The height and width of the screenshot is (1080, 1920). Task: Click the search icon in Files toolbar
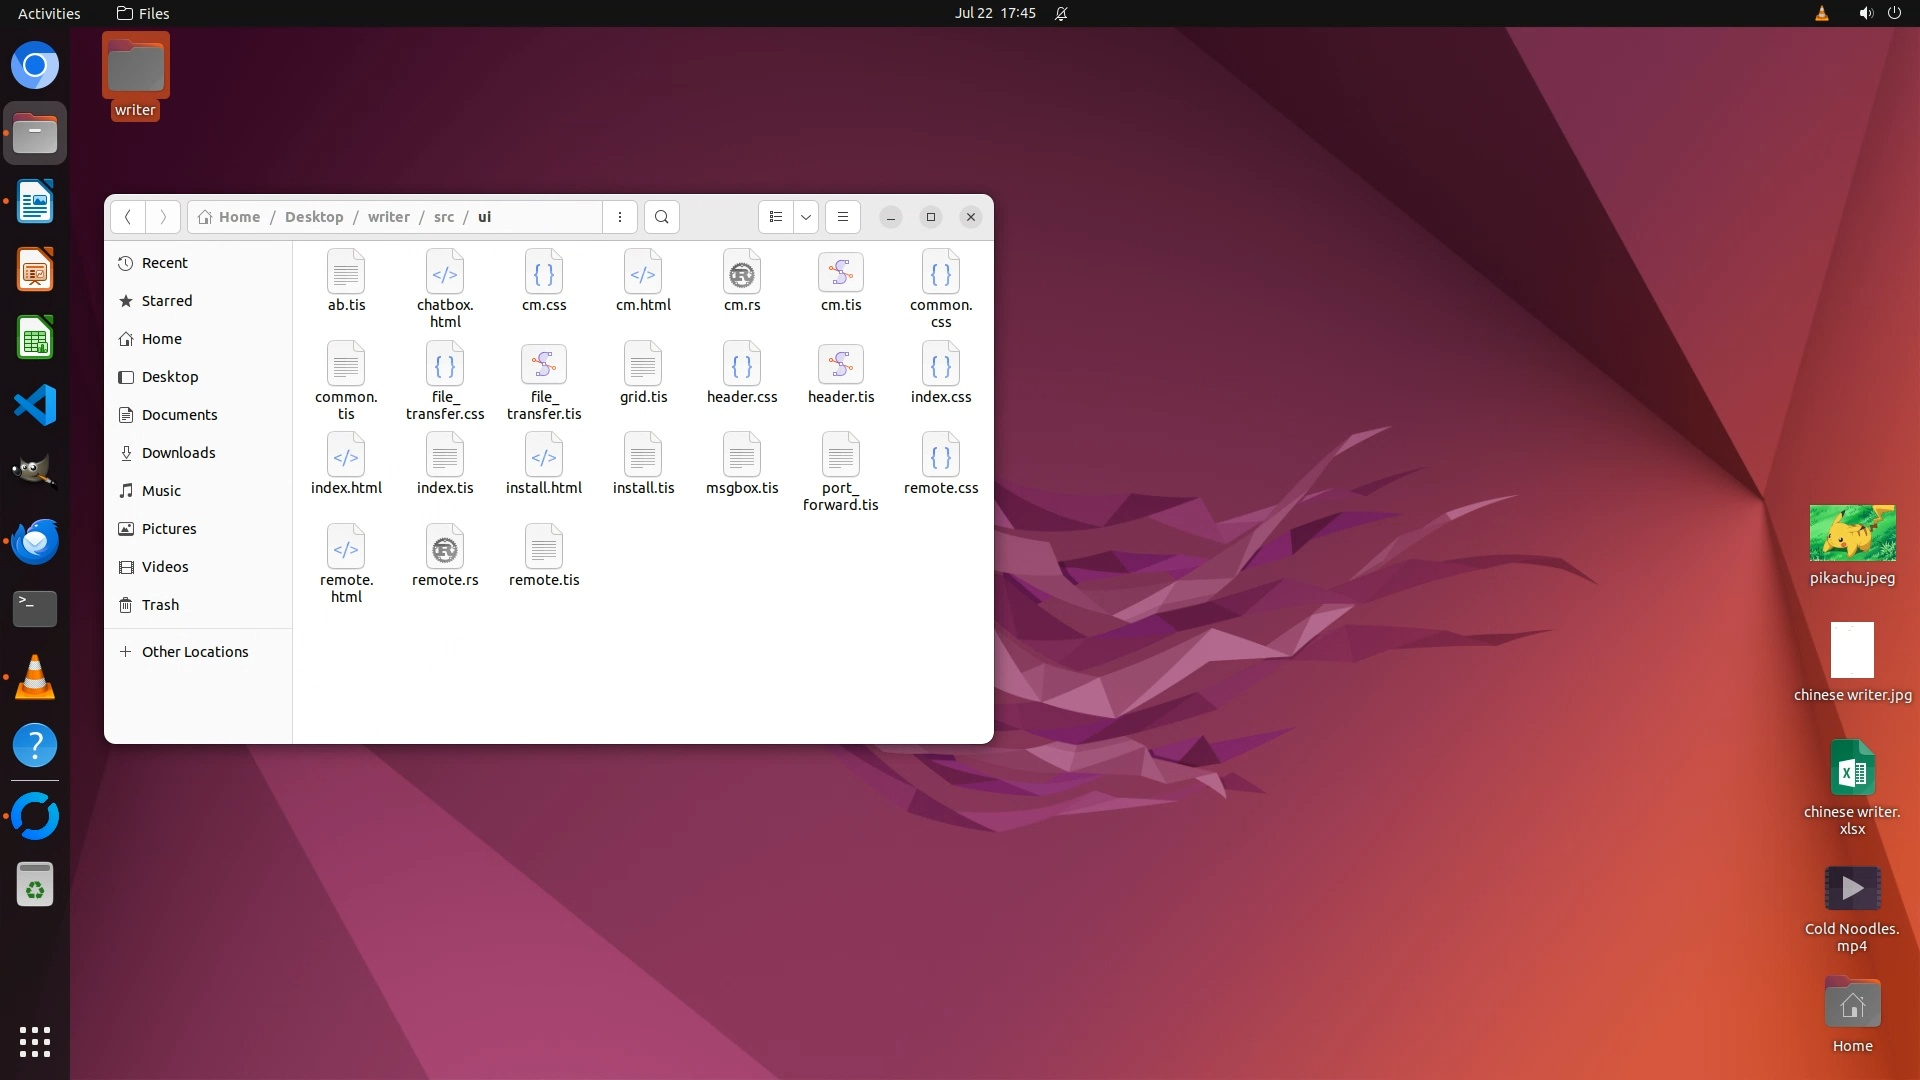[661, 217]
